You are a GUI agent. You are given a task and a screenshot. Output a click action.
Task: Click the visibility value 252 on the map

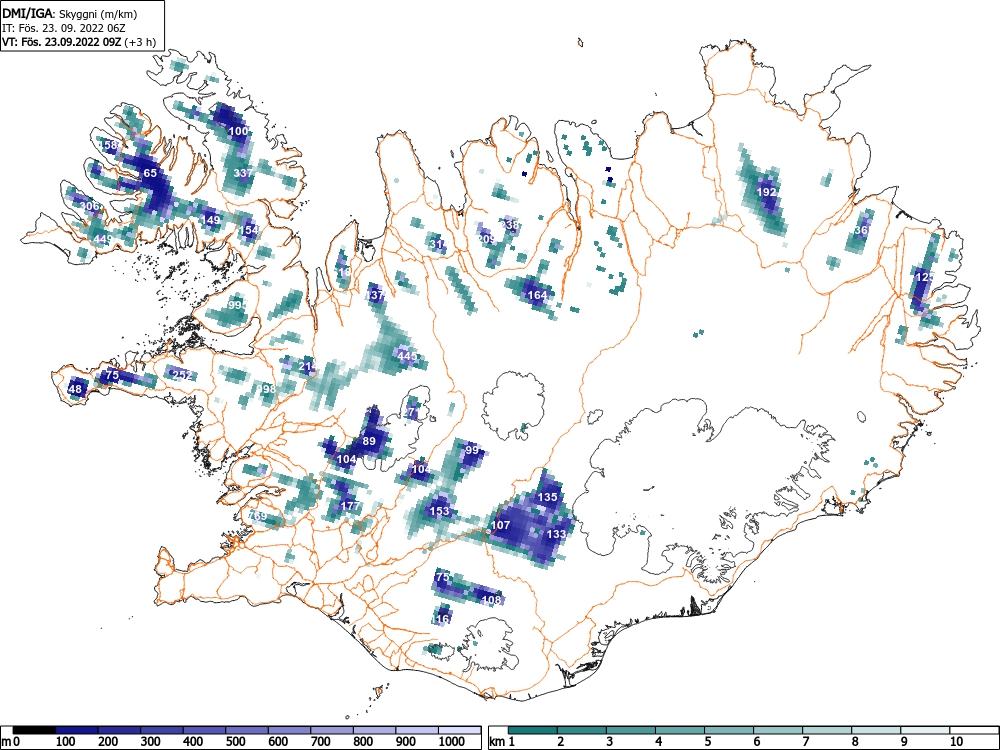pyautogui.click(x=182, y=375)
